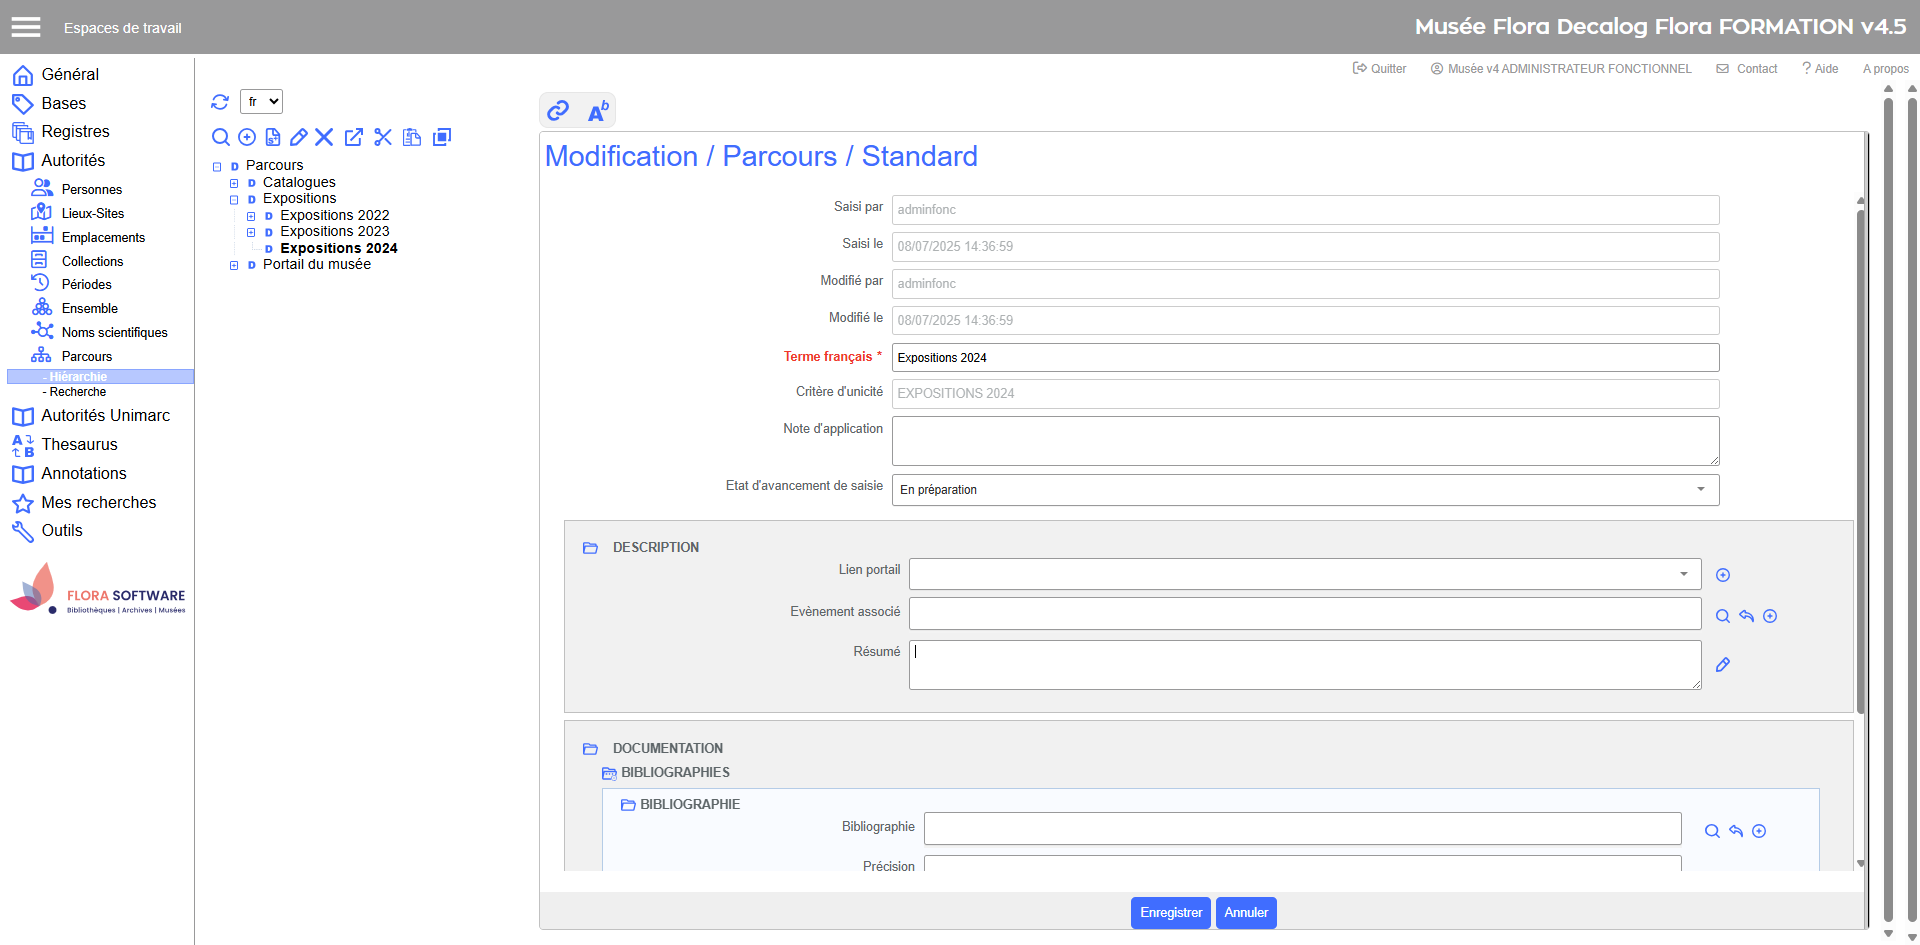Image resolution: width=1920 pixels, height=945 pixels.
Task: Click the refresh hierarchy icon
Action: coord(220,102)
